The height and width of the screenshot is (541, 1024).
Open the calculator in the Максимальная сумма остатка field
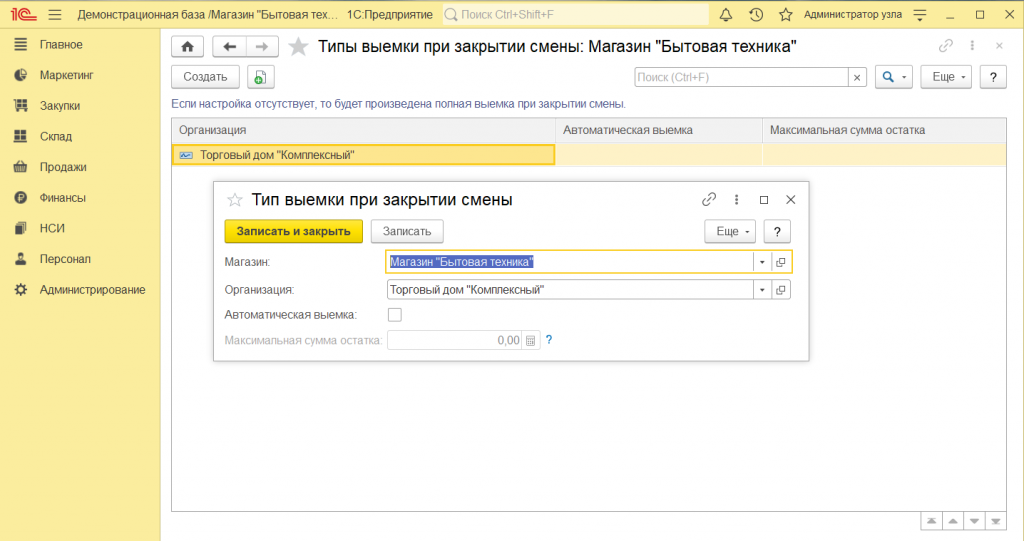pyautogui.click(x=531, y=340)
